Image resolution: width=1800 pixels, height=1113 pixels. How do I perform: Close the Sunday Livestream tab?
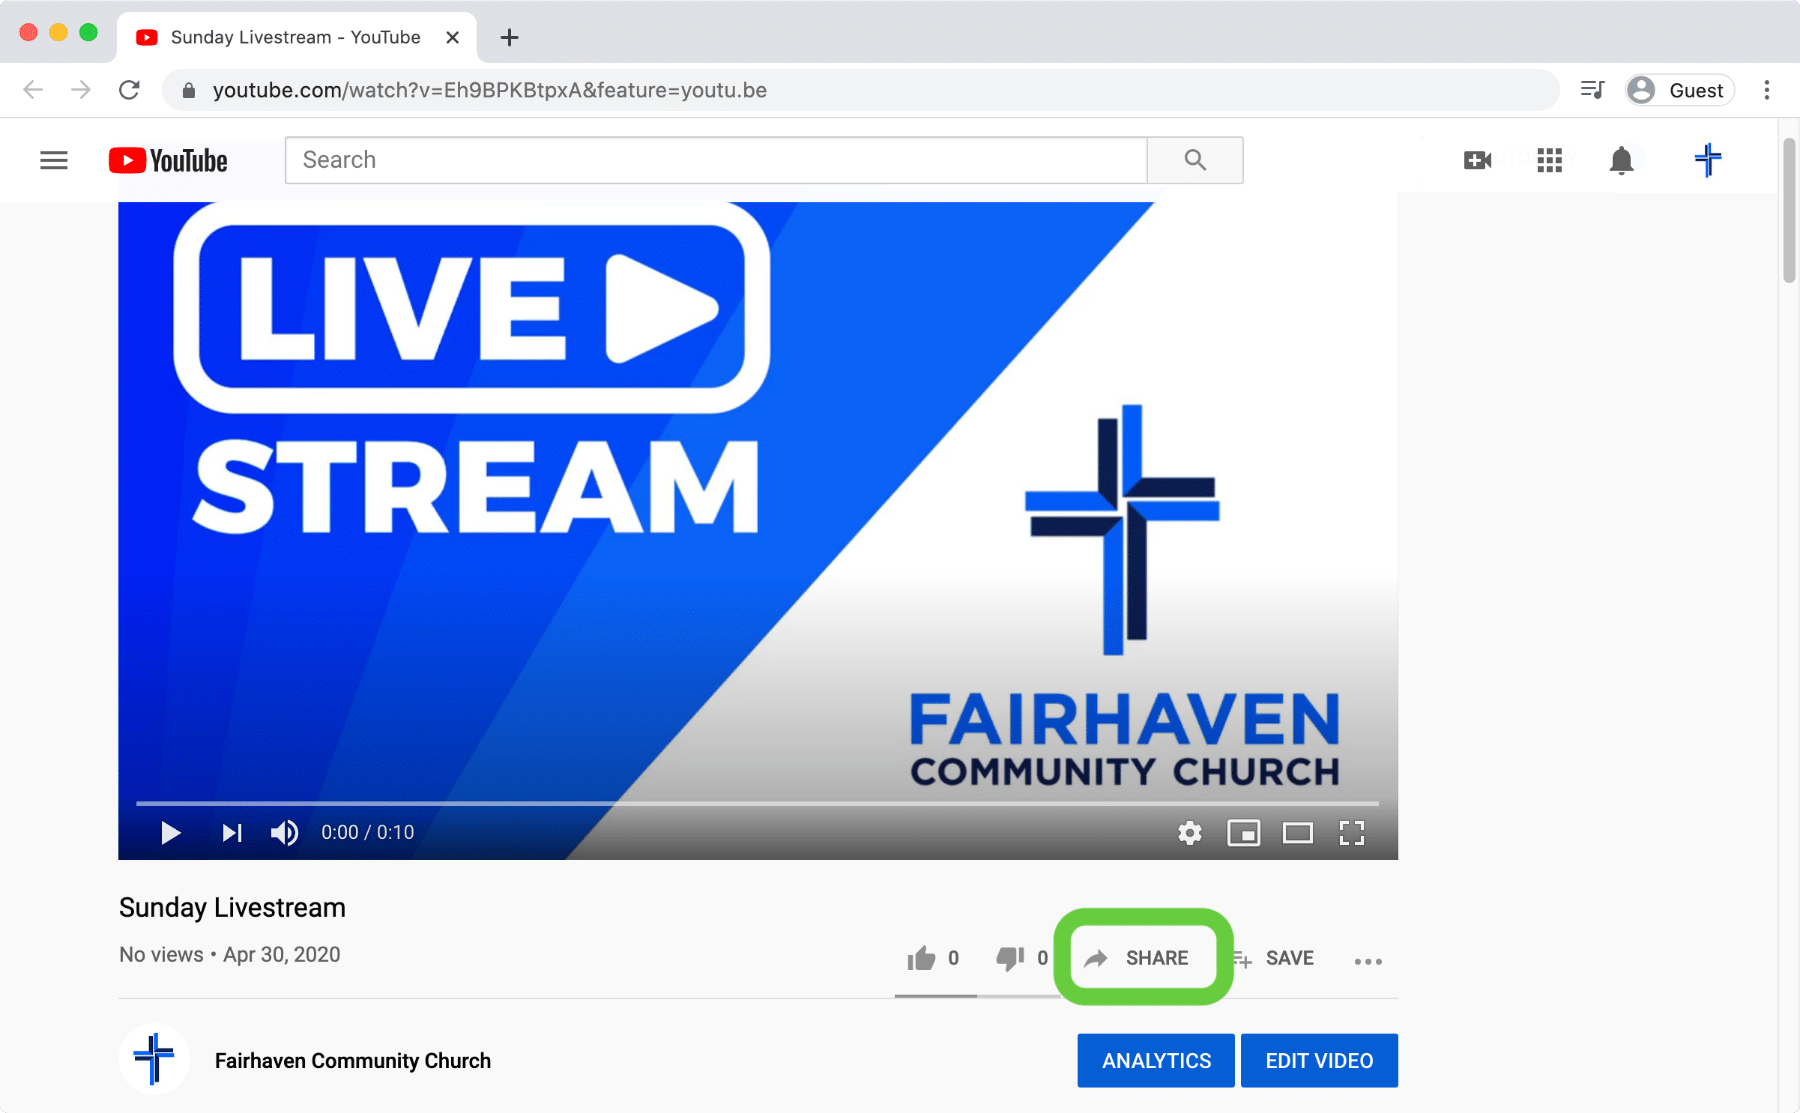pyautogui.click(x=452, y=38)
